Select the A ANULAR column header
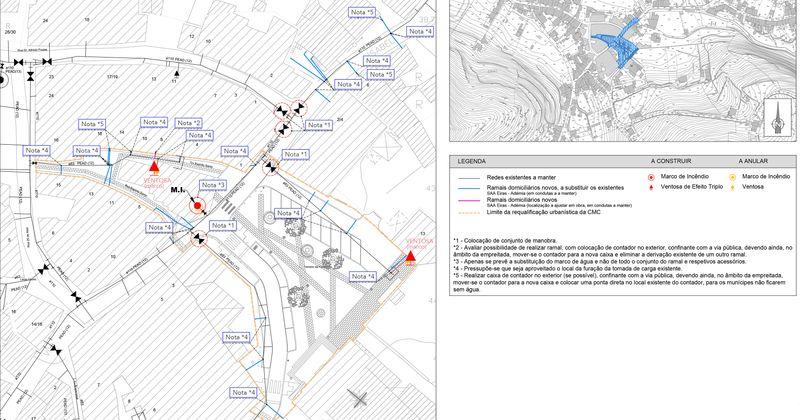Viewport: 800px width, 420px height. (753, 161)
